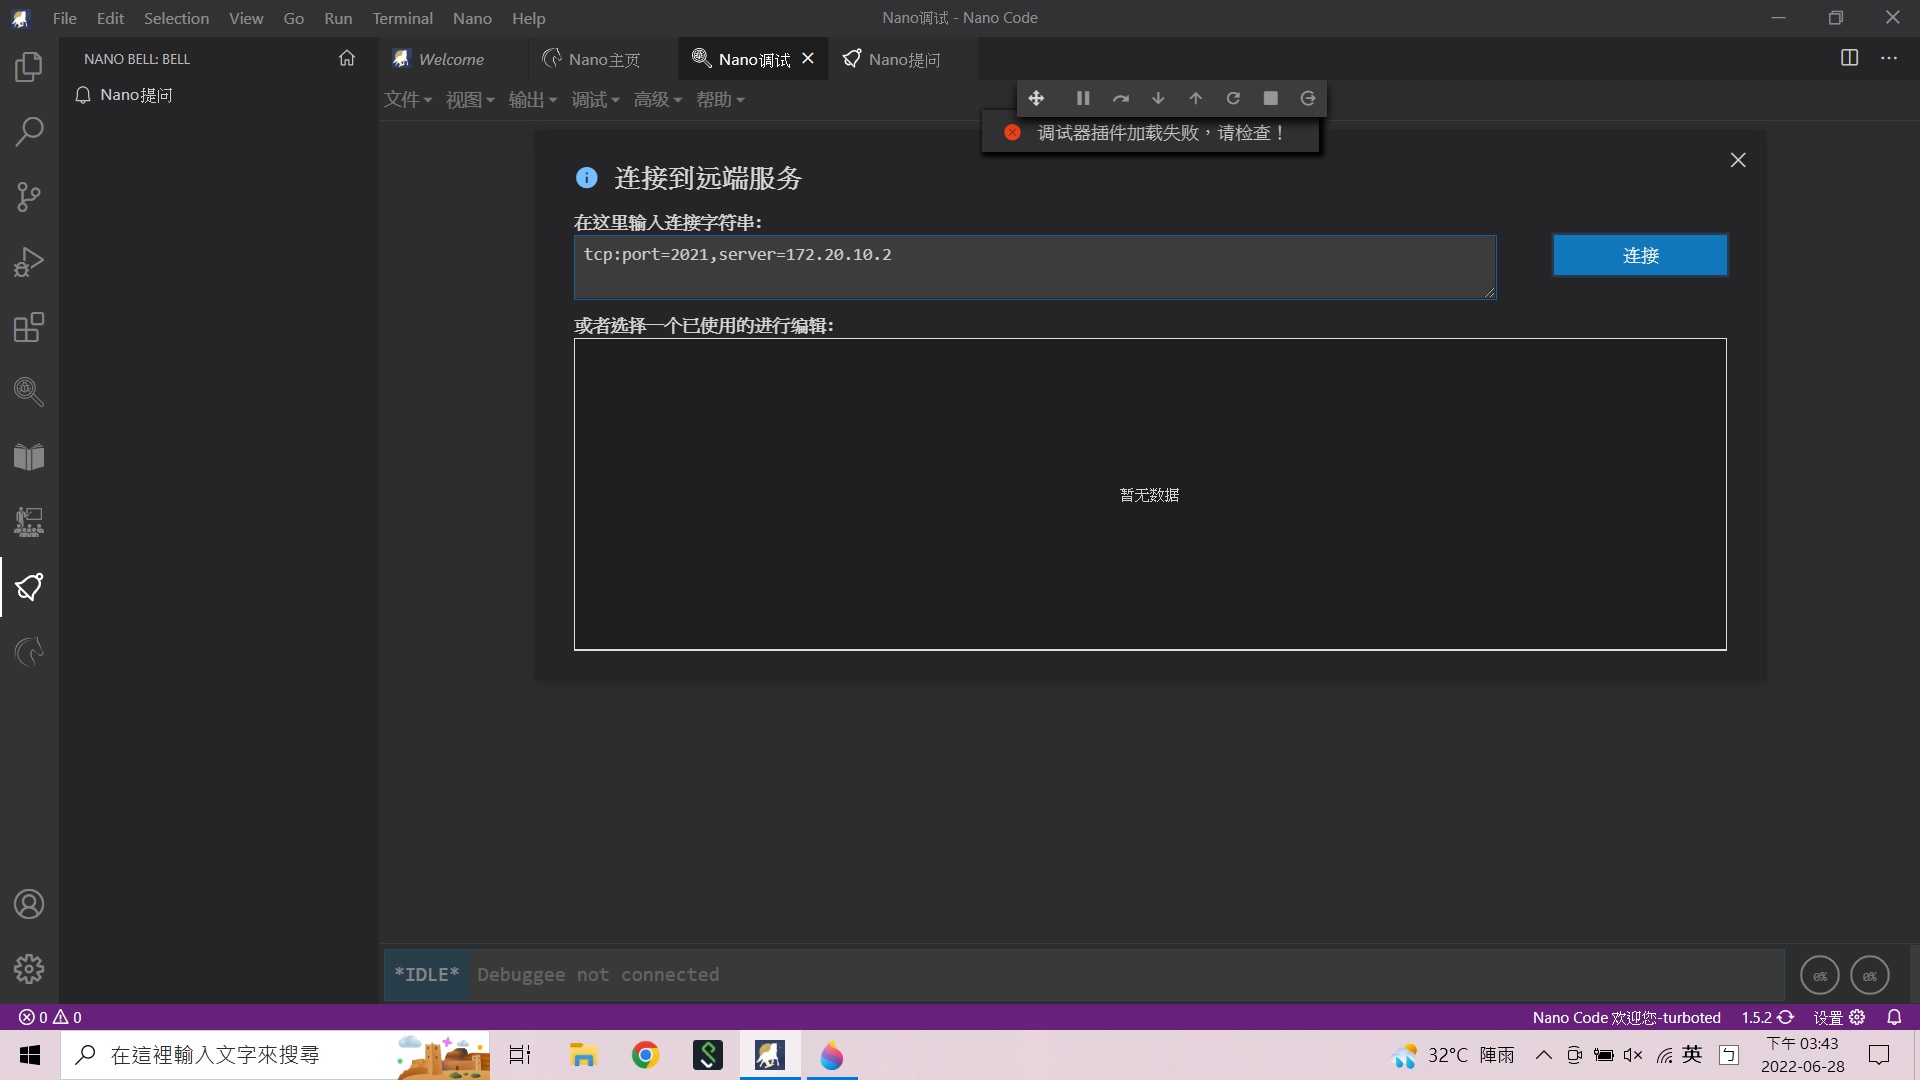Click version 1.5.2 update in status bar
The height and width of the screenshot is (1080, 1920).
1768,1017
